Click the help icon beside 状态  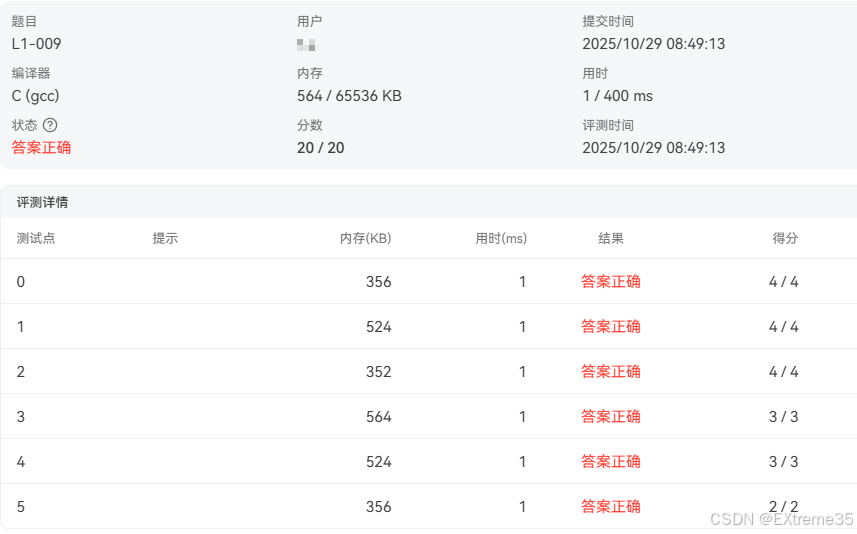click(x=50, y=125)
